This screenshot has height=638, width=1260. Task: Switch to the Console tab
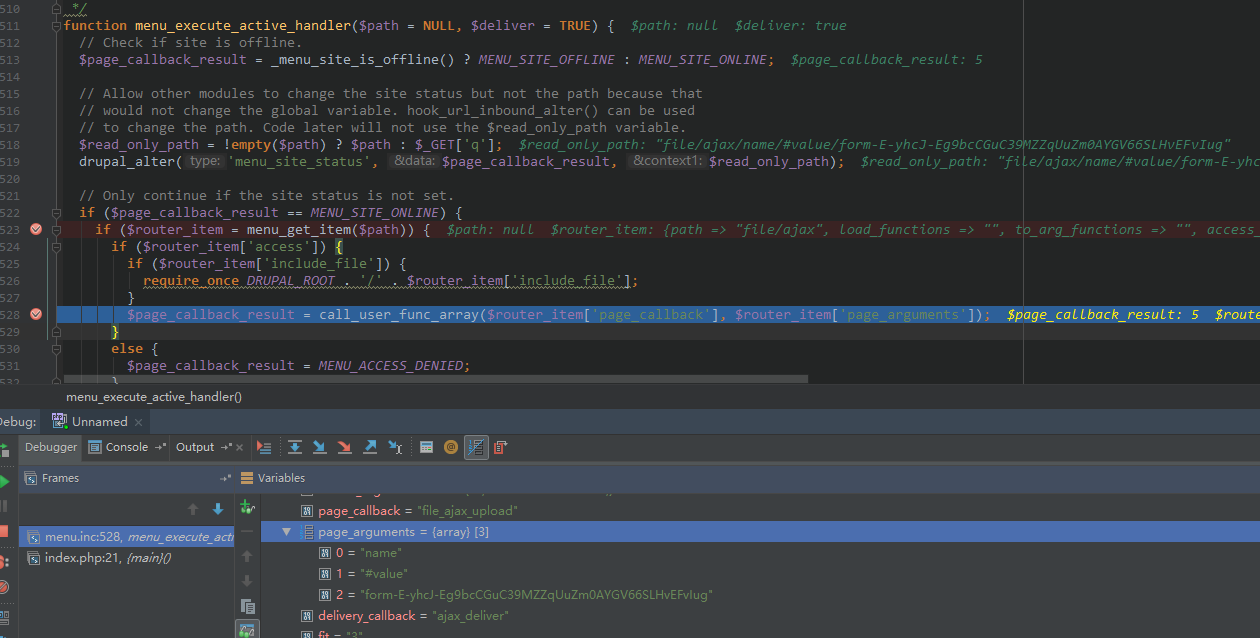[127, 447]
